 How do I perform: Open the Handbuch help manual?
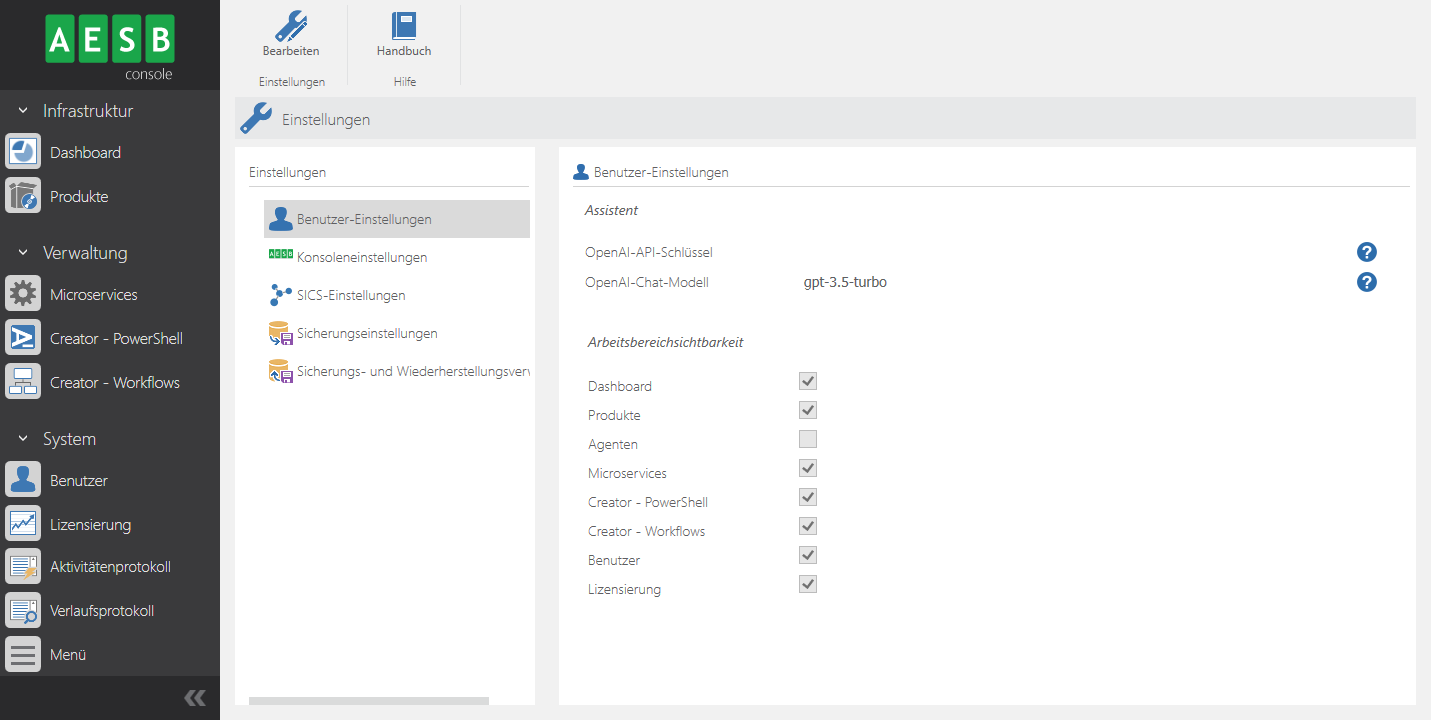coord(404,34)
